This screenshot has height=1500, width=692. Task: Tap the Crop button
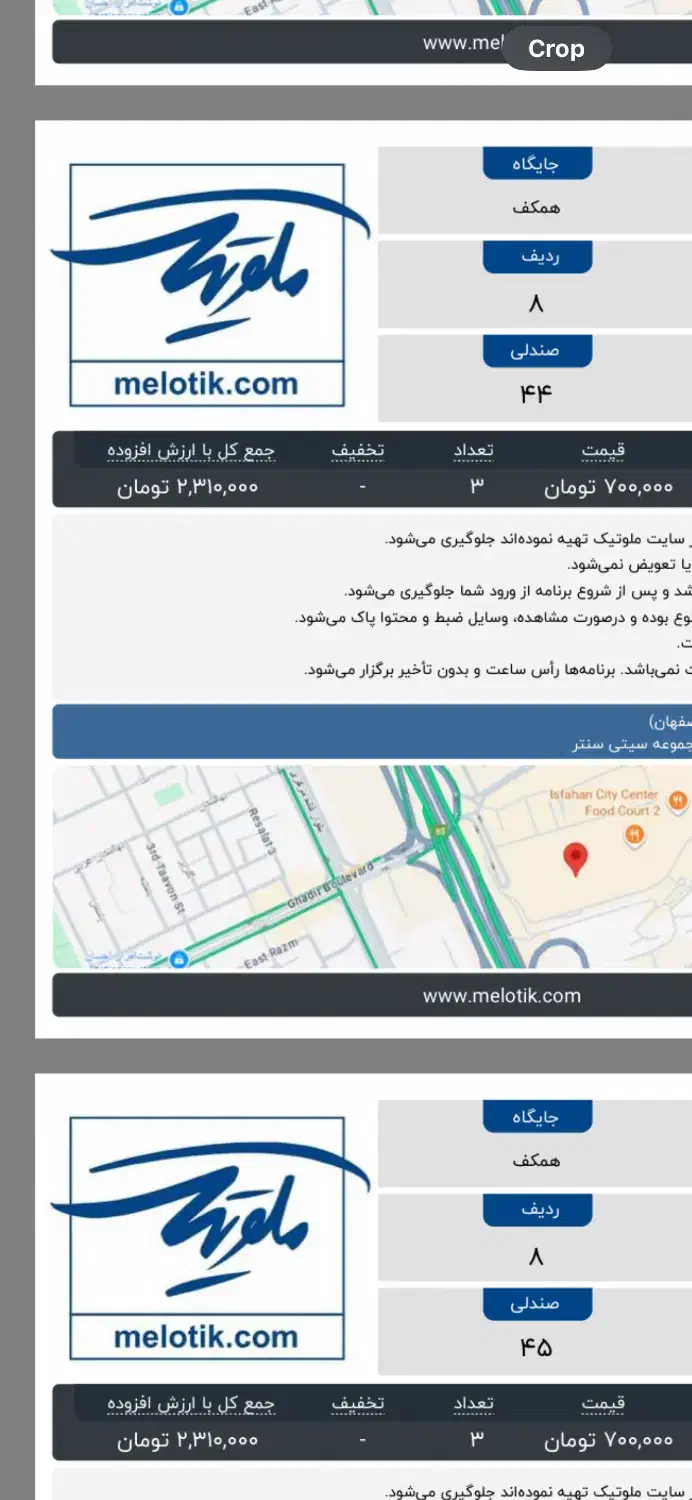[x=556, y=49]
